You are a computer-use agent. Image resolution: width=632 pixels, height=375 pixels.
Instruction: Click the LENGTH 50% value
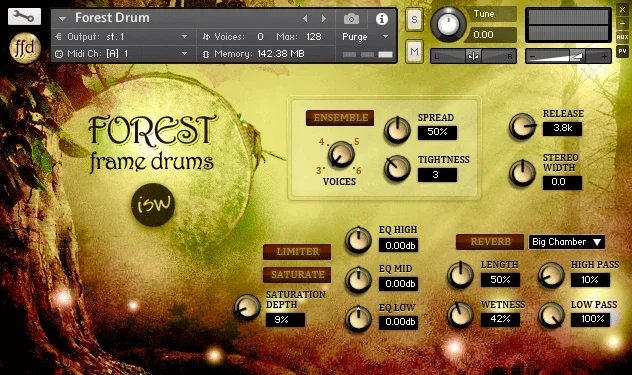click(500, 280)
